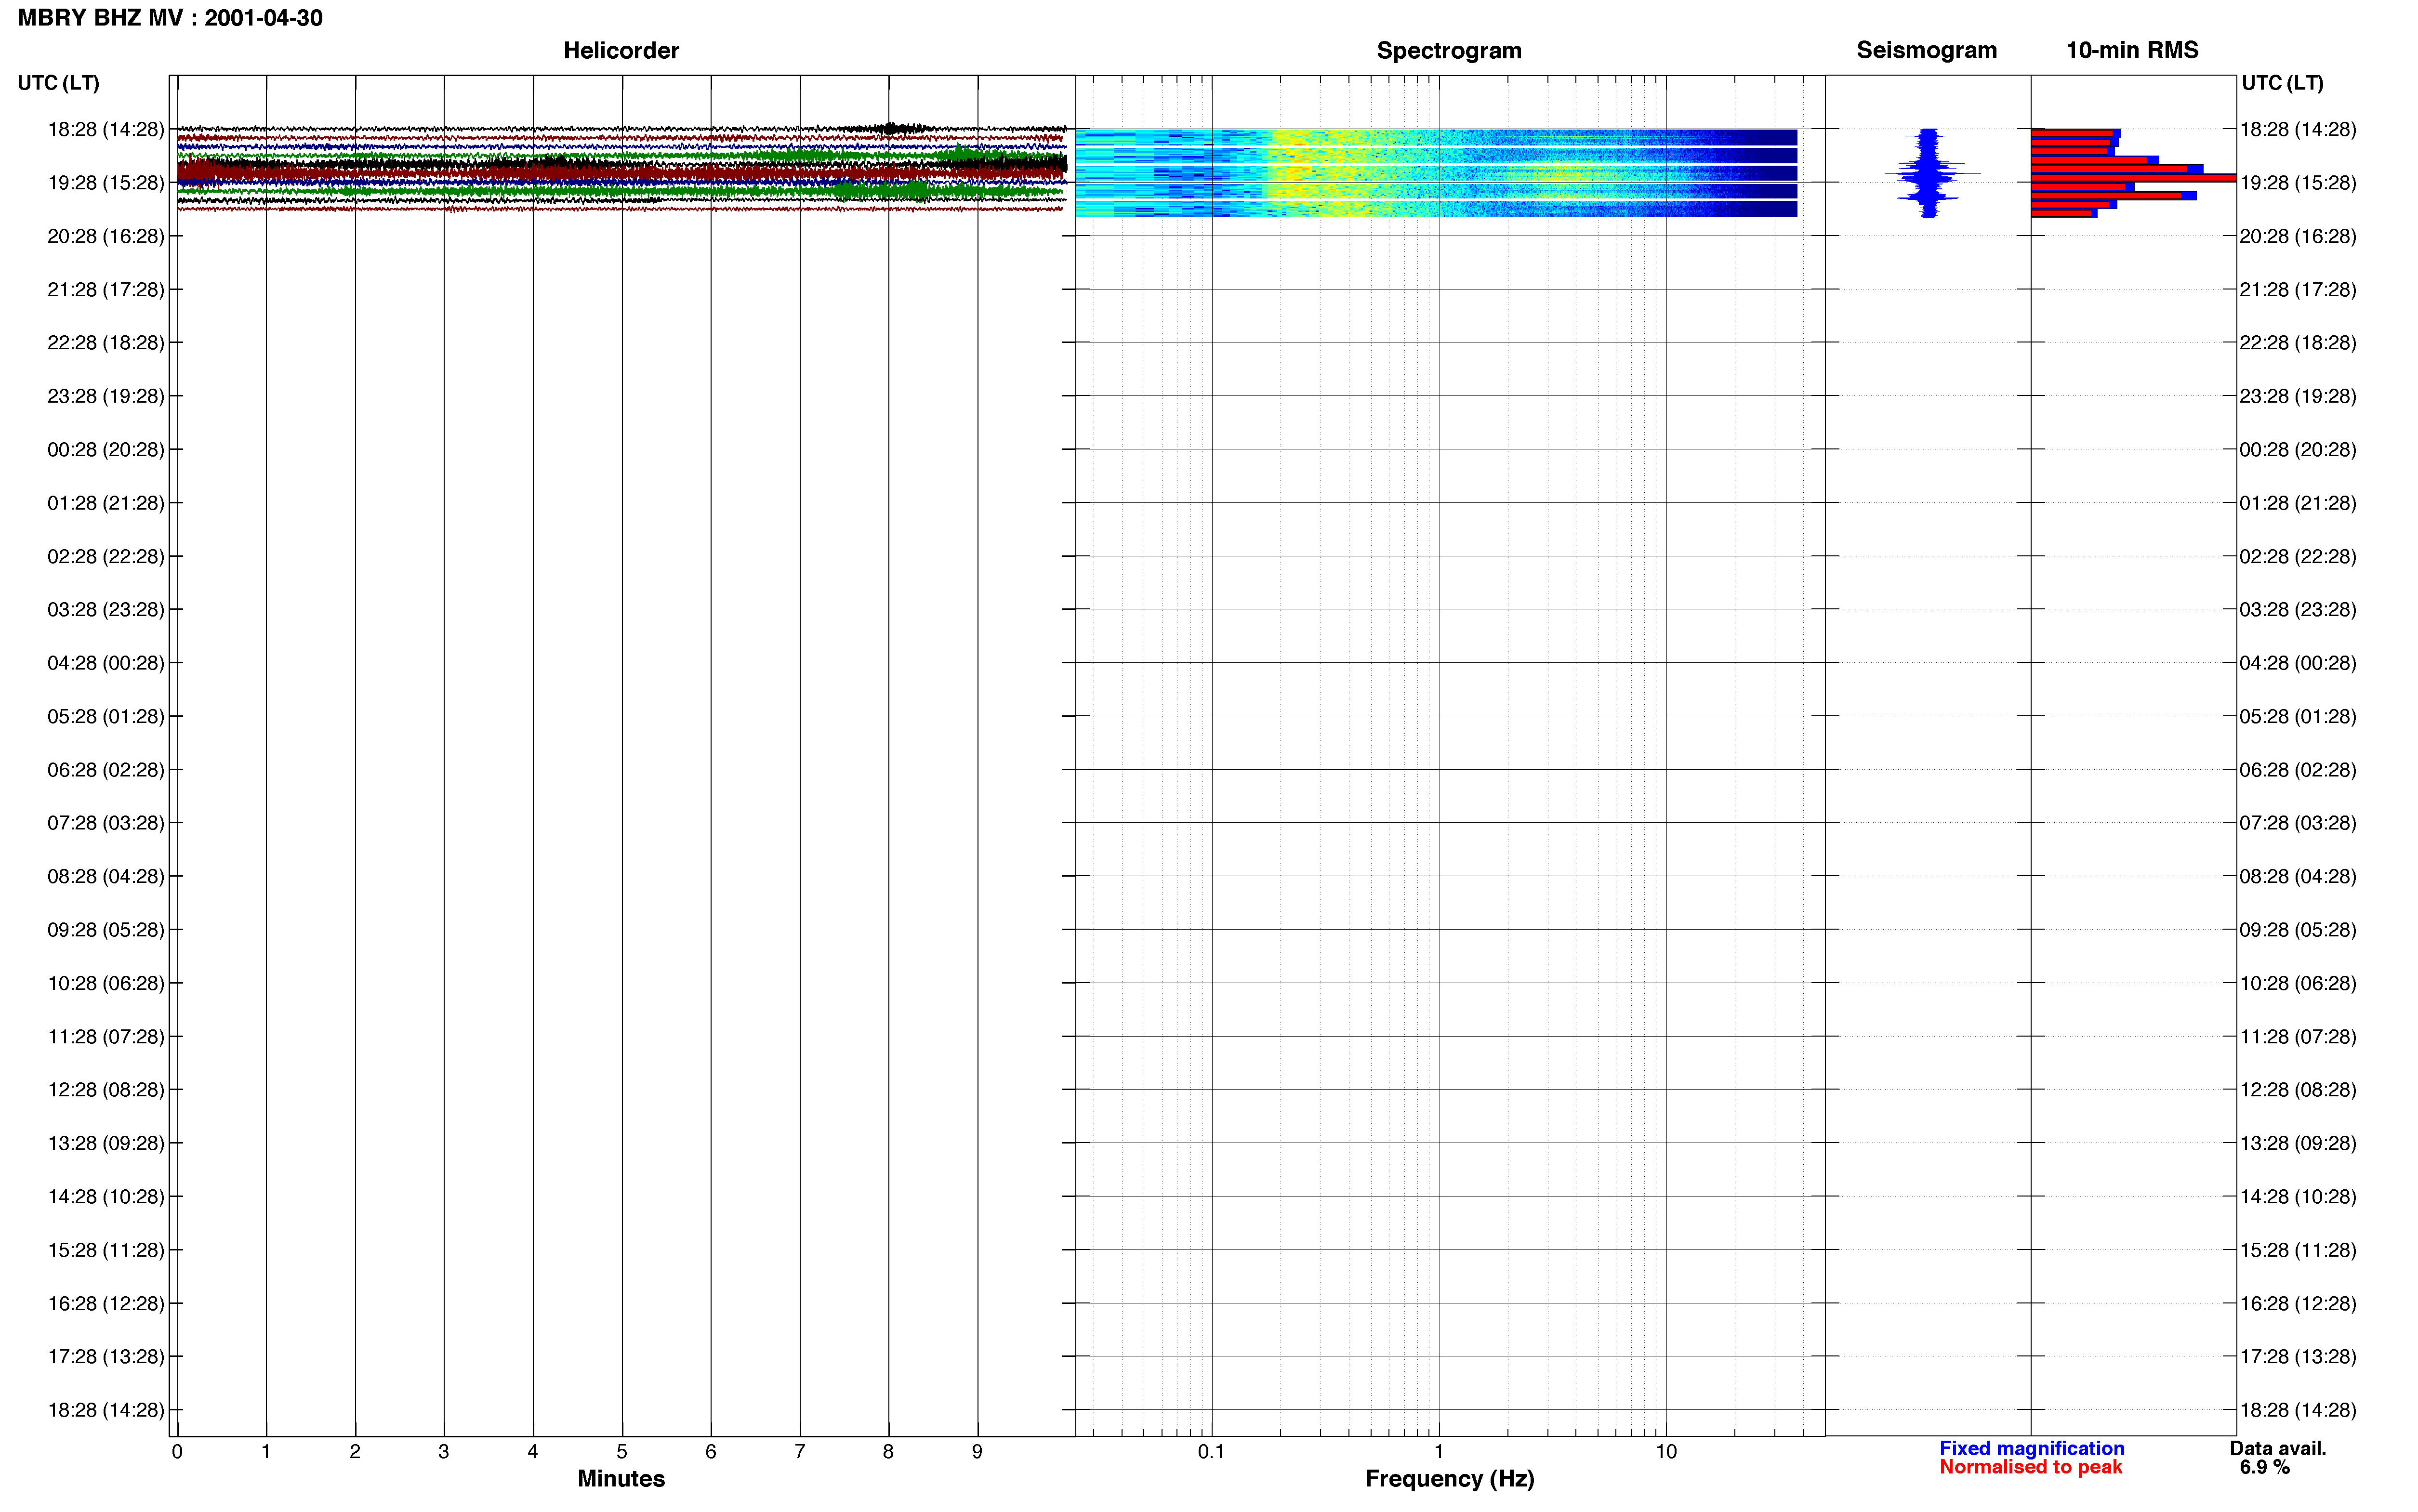The image size is (2418, 1512).
Task: Click the Minutes axis tick label 5
Action: (x=621, y=1452)
